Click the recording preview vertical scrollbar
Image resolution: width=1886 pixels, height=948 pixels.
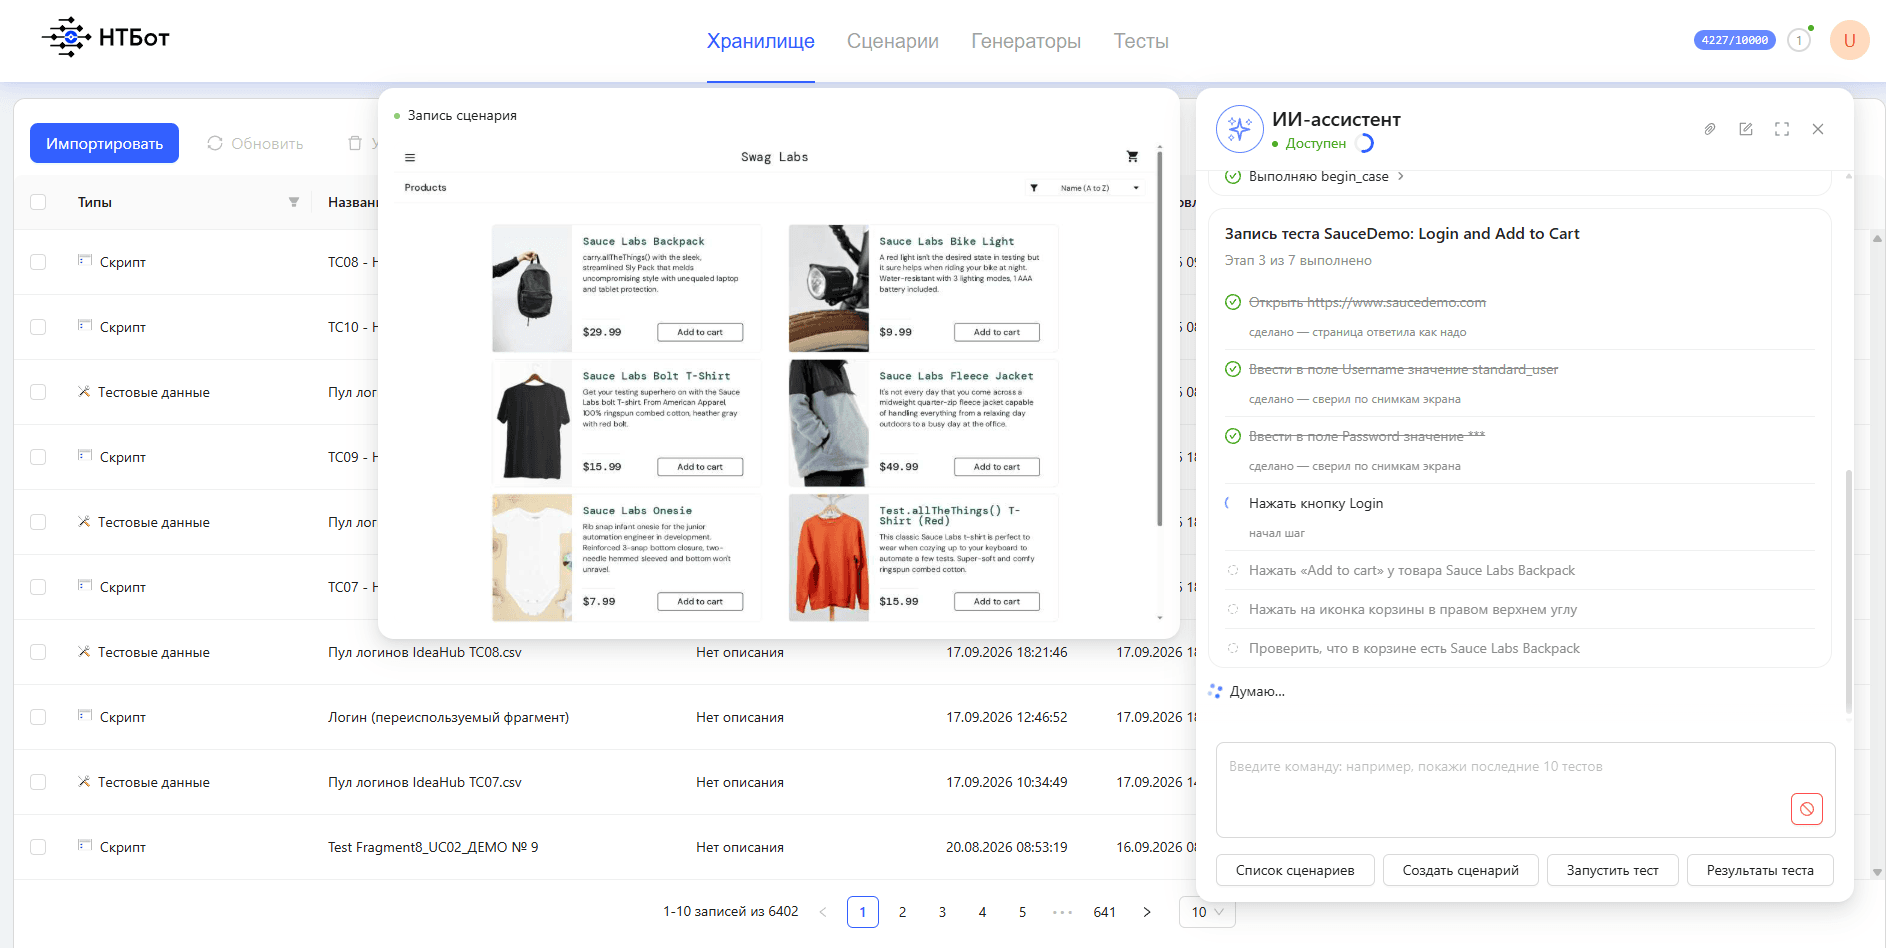click(1159, 338)
